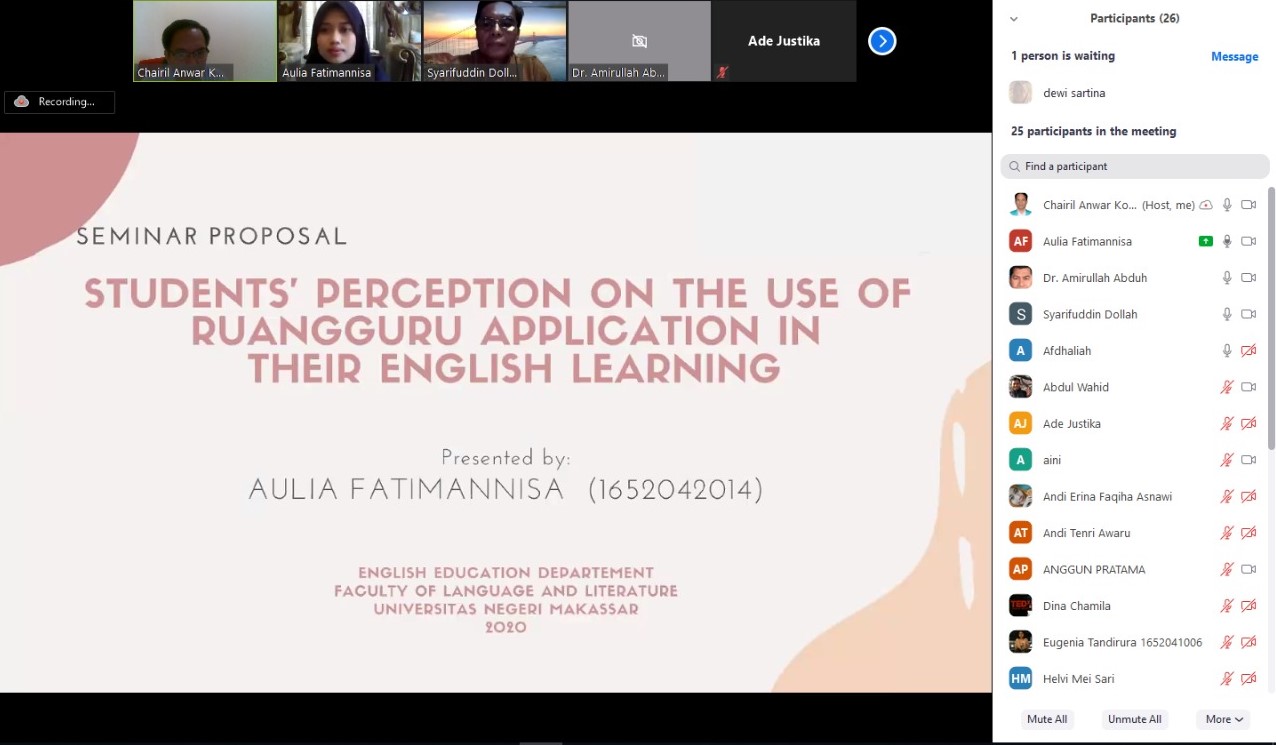The height and width of the screenshot is (745, 1276).
Task: Click disabled video icon for Ade Justika
Action: pos(1248,424)
